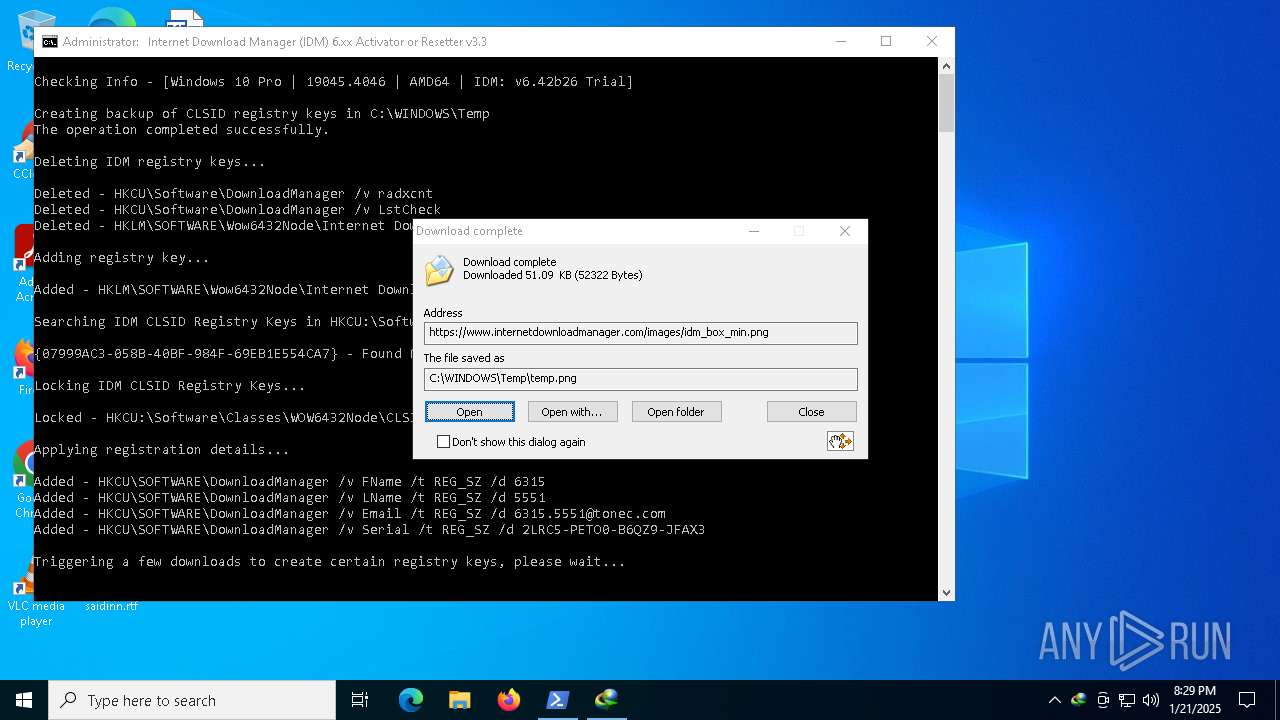Click the 'The file saved as' path field
Viewport: 1280px width, 720px height.
tap(640, 379)
